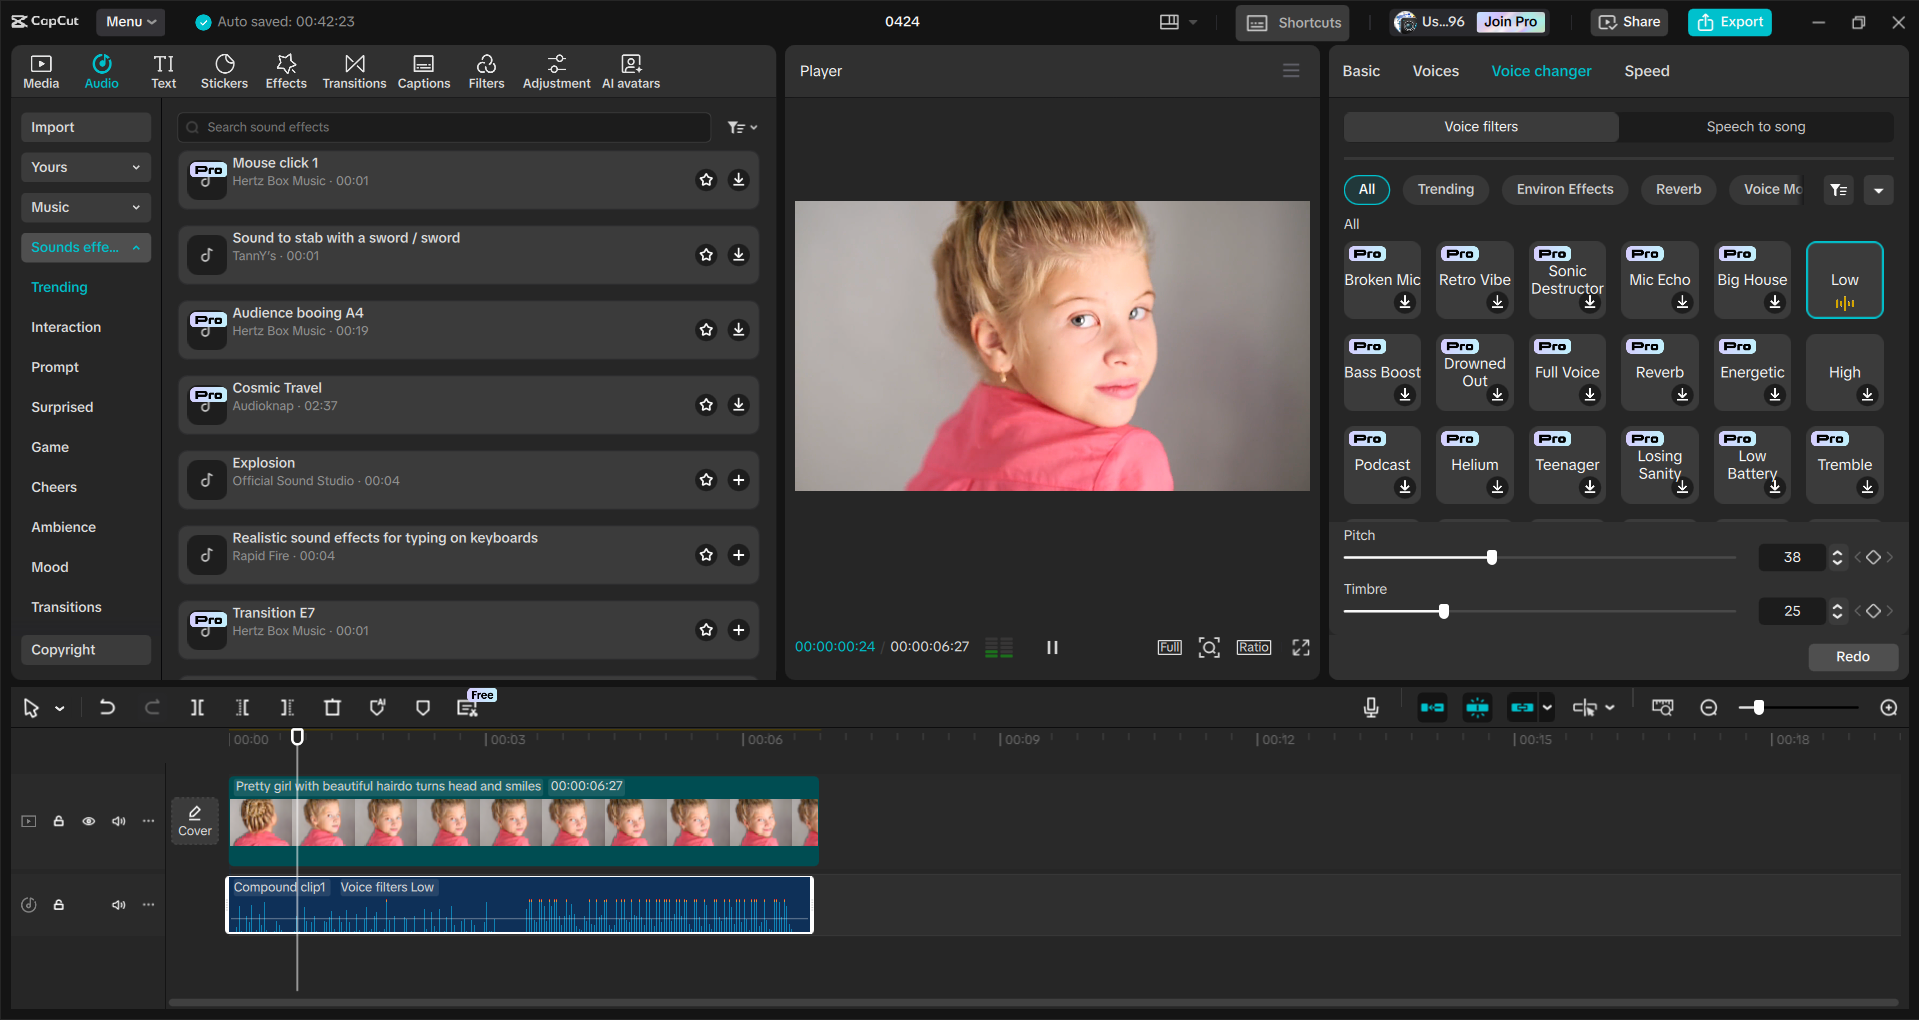Select the Split tool in the timeline toolbar
Screen dimensions: 1919x1020
pyautogui.click(x=197, y=707)
